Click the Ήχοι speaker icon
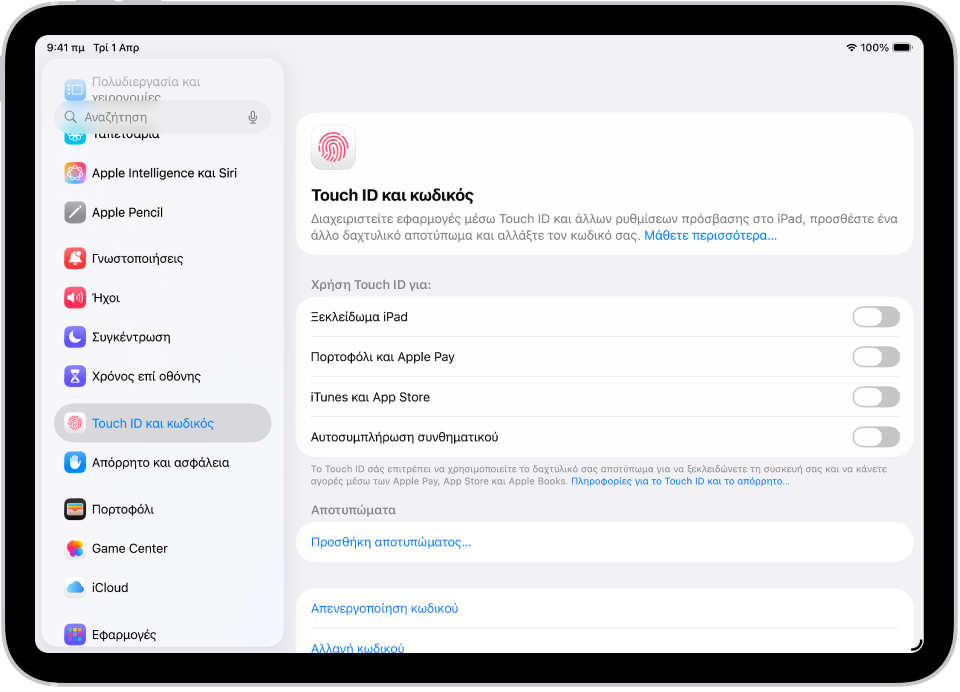 [75, 298]
